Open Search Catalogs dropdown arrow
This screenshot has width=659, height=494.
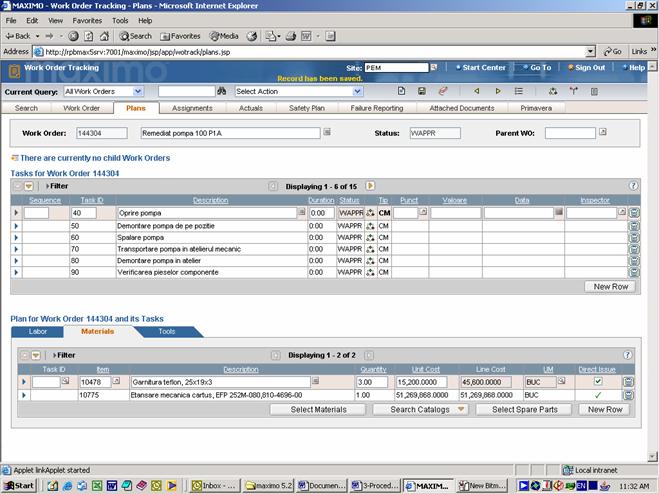[x=461, y=409]
